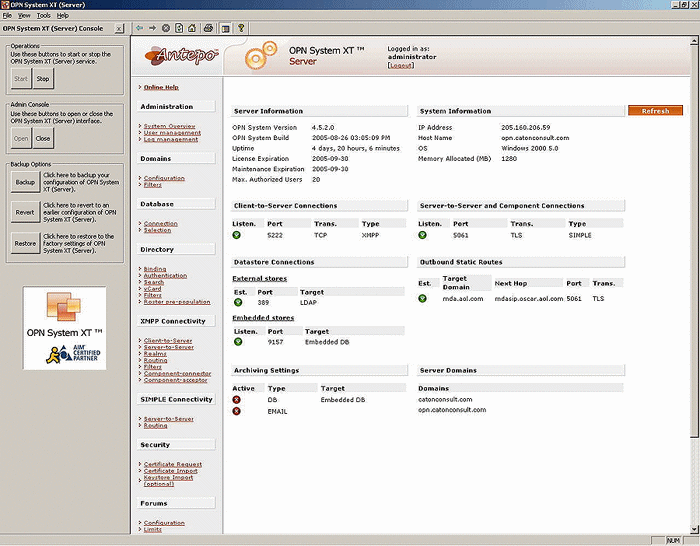Open Directory Binding link
This screenshot has height=546, width=700.
[155, 269]
